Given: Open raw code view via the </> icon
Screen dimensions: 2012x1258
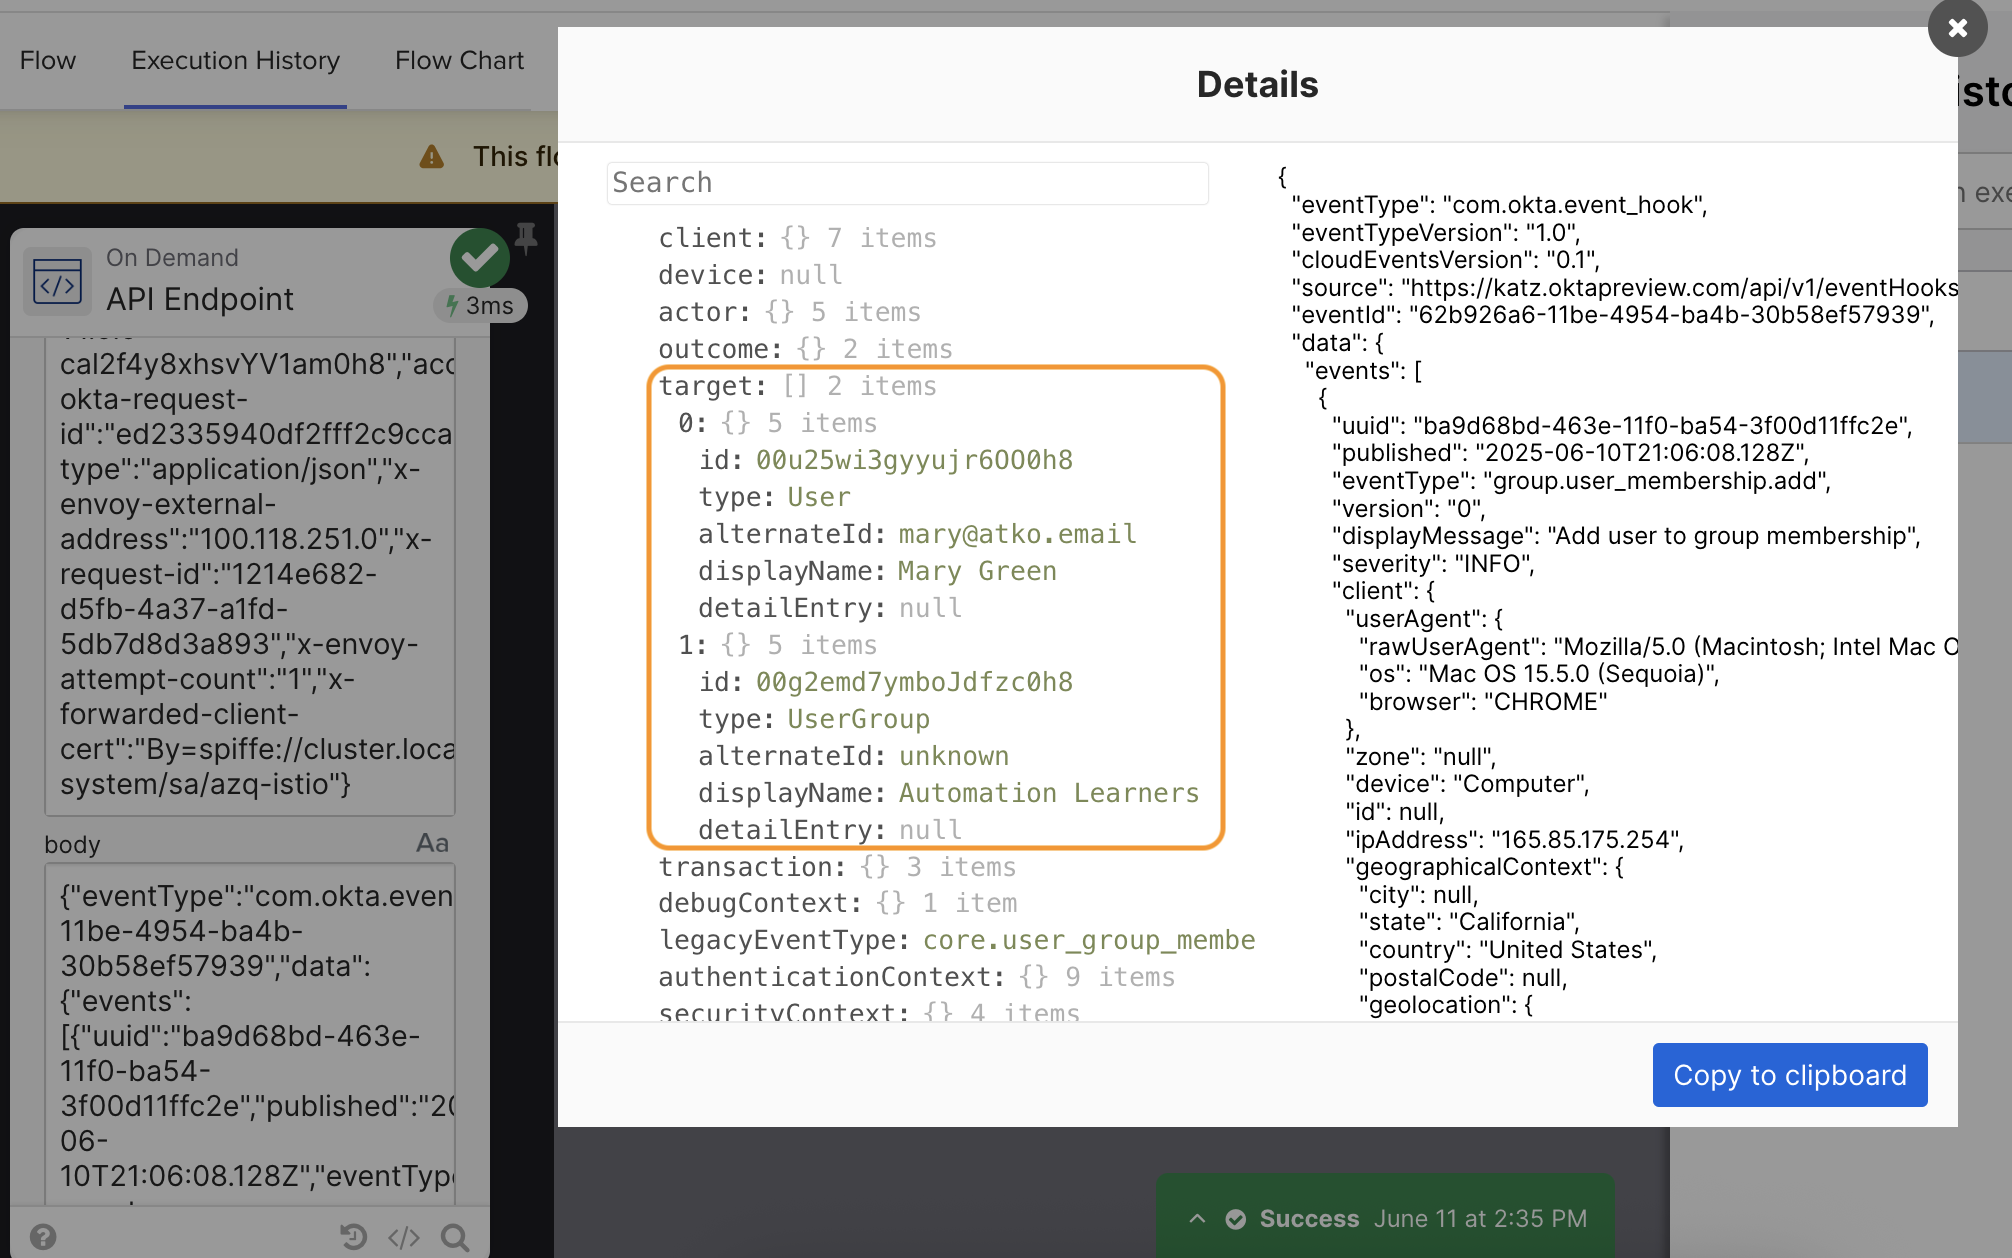Looking at the screenshot, I should tap(403, 1238).
